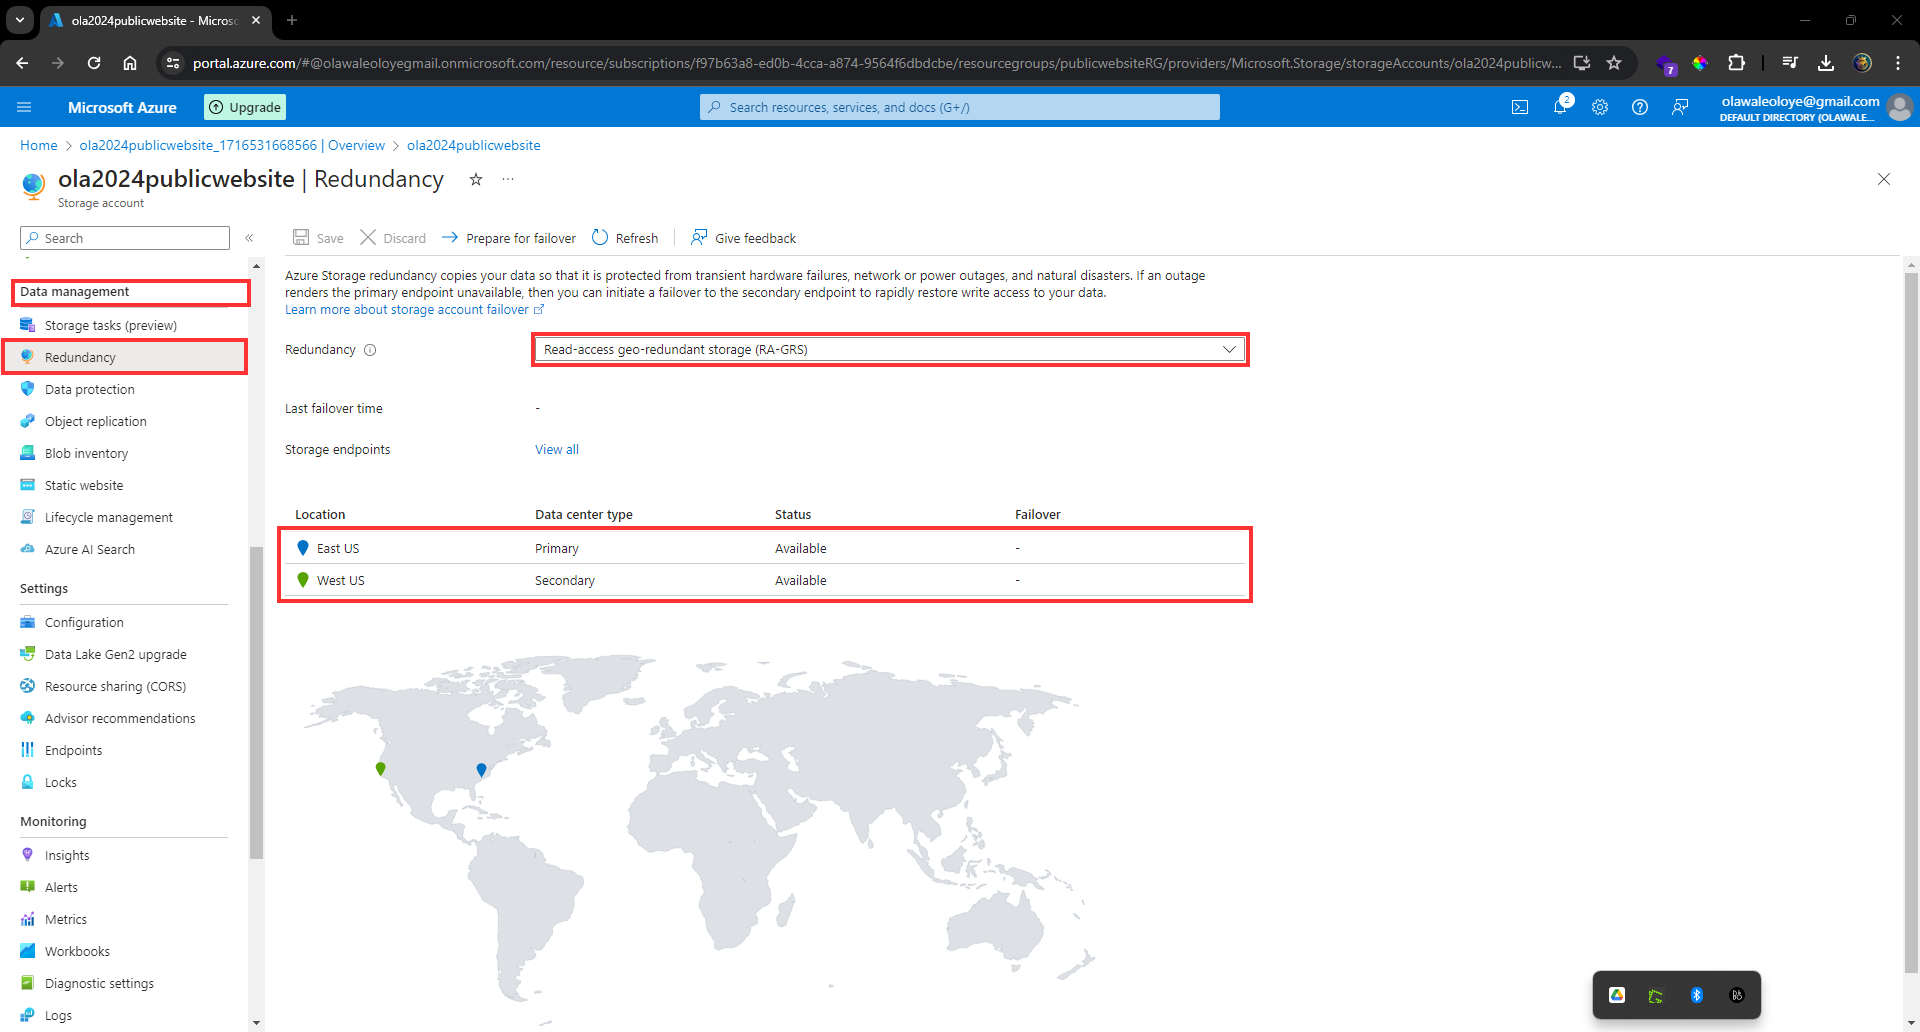Screen dimensions: 1920x1032
Task: Collapse the left menu with chevron
Action: pos(249,238)
